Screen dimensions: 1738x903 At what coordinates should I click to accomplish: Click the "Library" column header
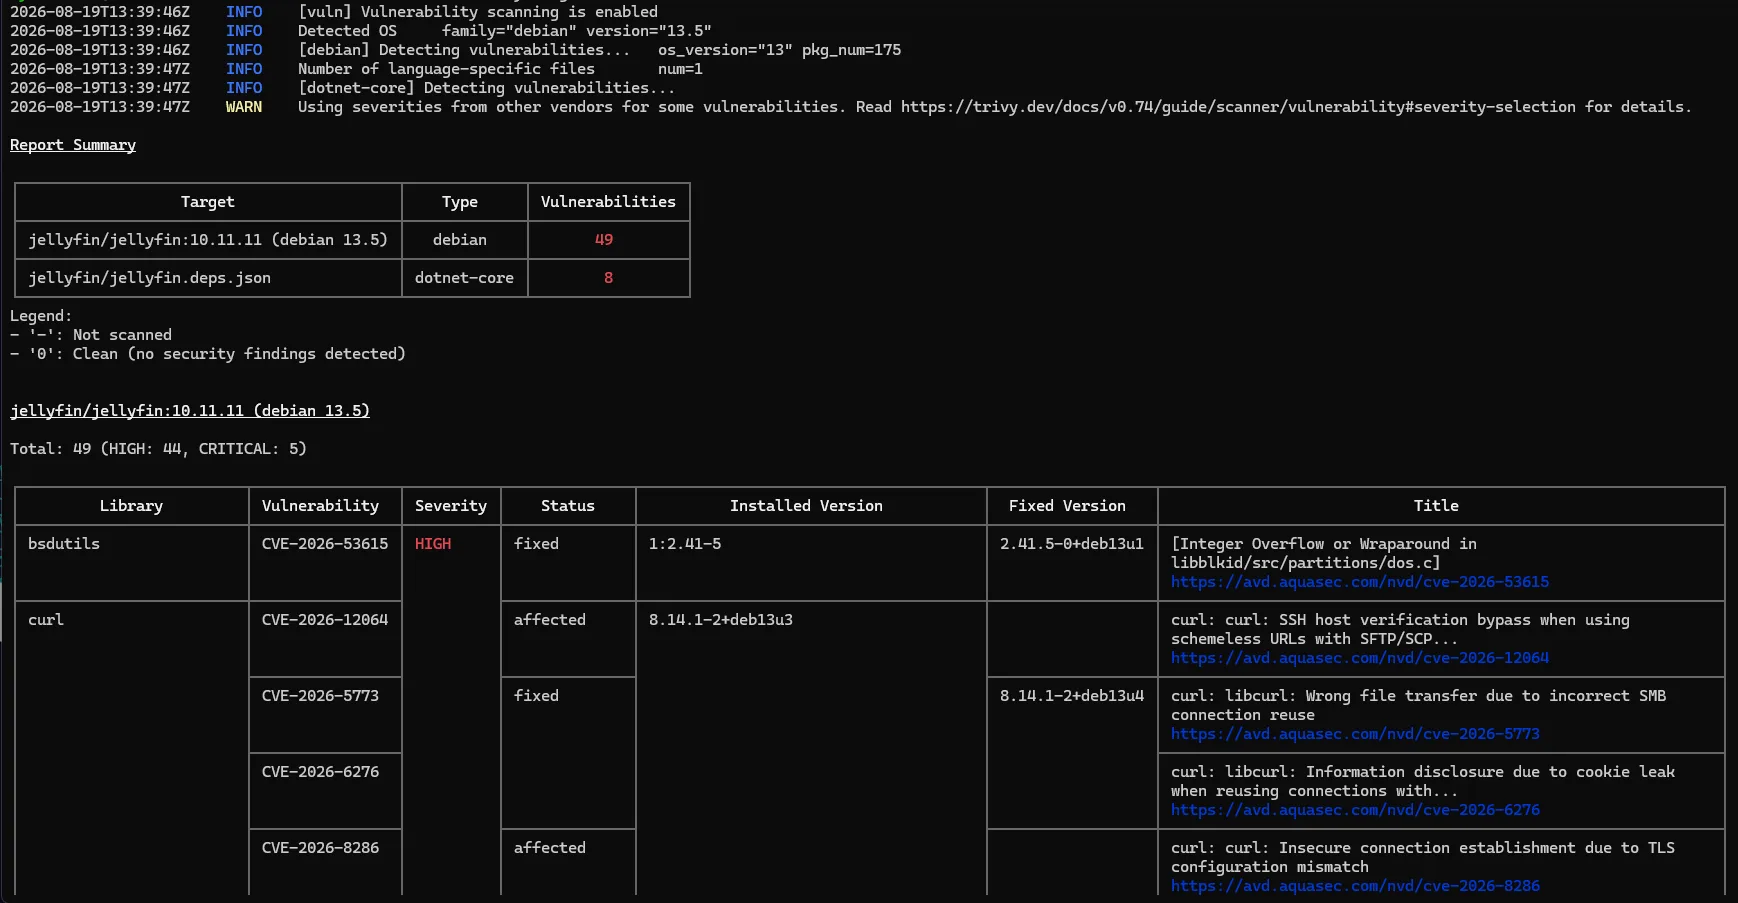(x=131, y=506)
